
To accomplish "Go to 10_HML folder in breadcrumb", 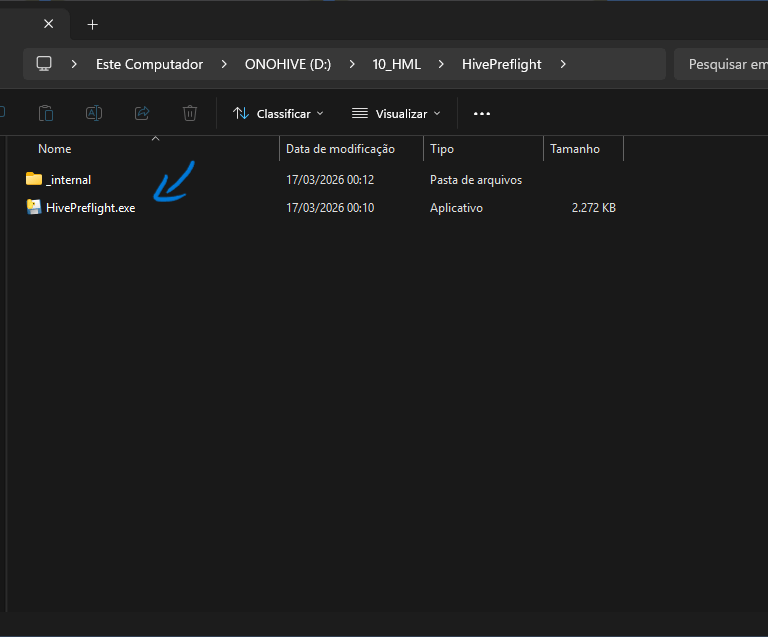I will click(x=397, y=64).
